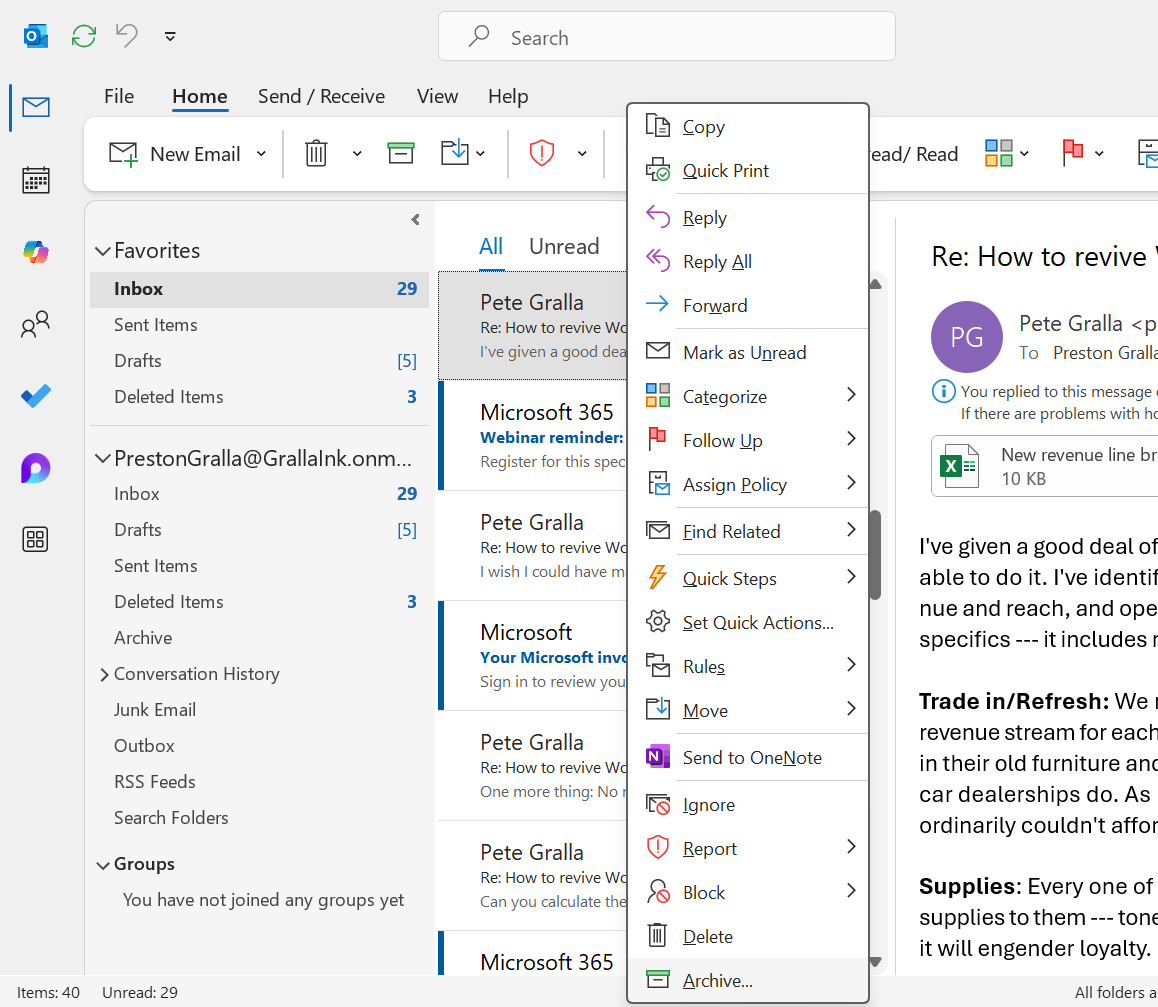
Task: Click the Archive icon on the ribbon
Action: click(x=400, y=153)
